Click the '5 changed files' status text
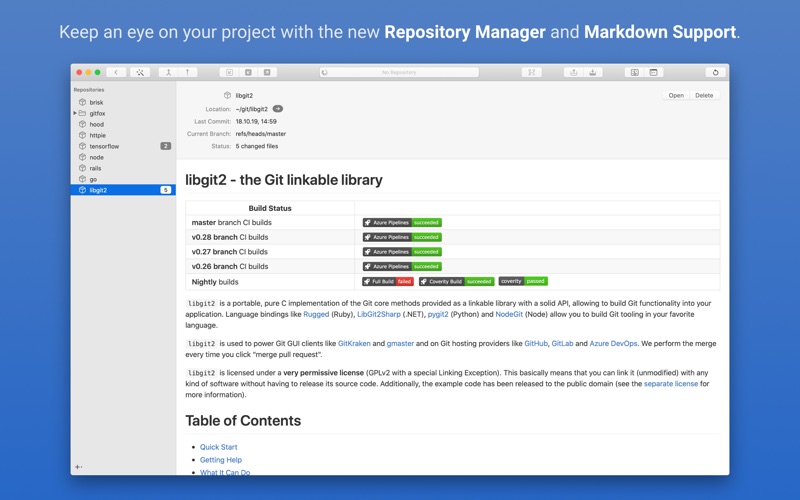 (x=257, y=146)
